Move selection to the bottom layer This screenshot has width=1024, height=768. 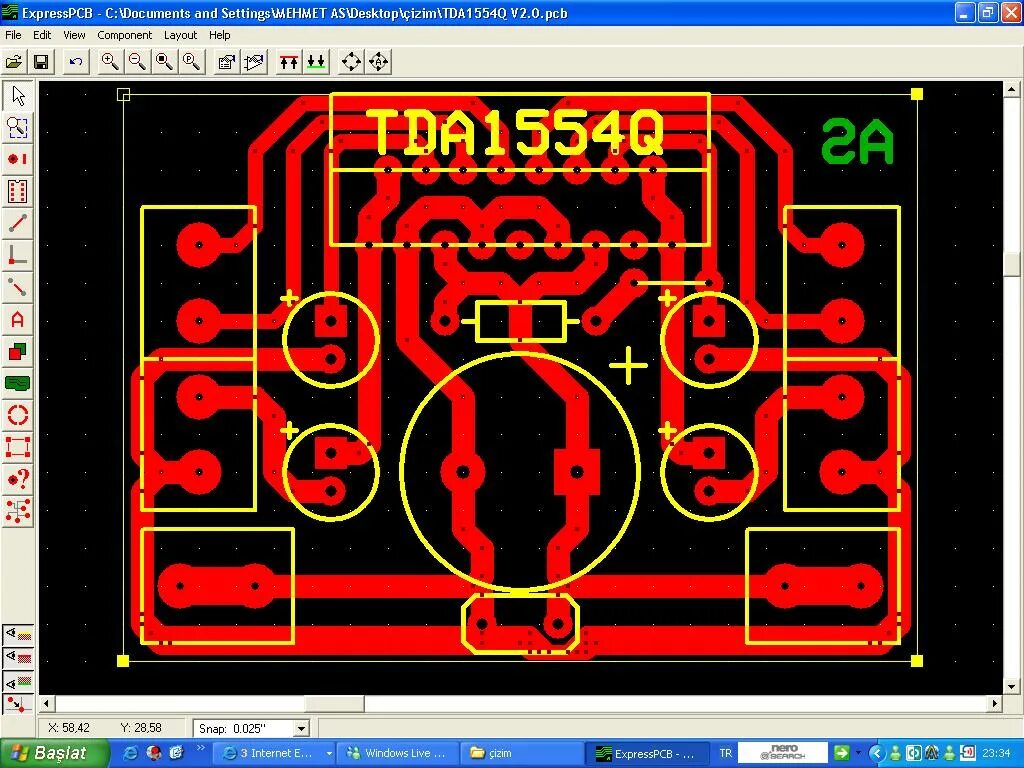[x=316, y=62]
